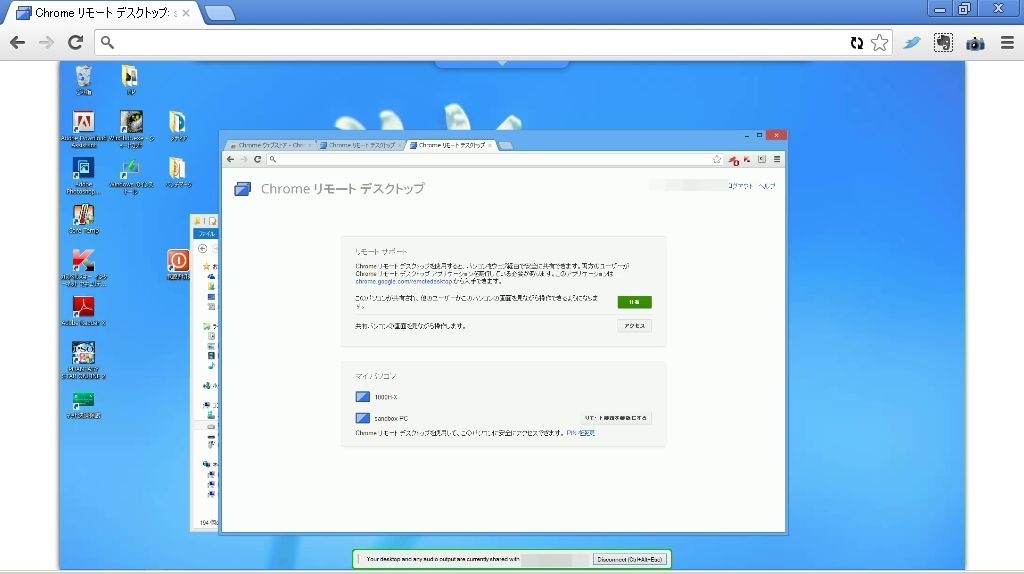This screenshot has height=574, width=1024.
Task: Switch to the middle Chrome リモート デスクトップ tab
Action: (x=360, y=145)
